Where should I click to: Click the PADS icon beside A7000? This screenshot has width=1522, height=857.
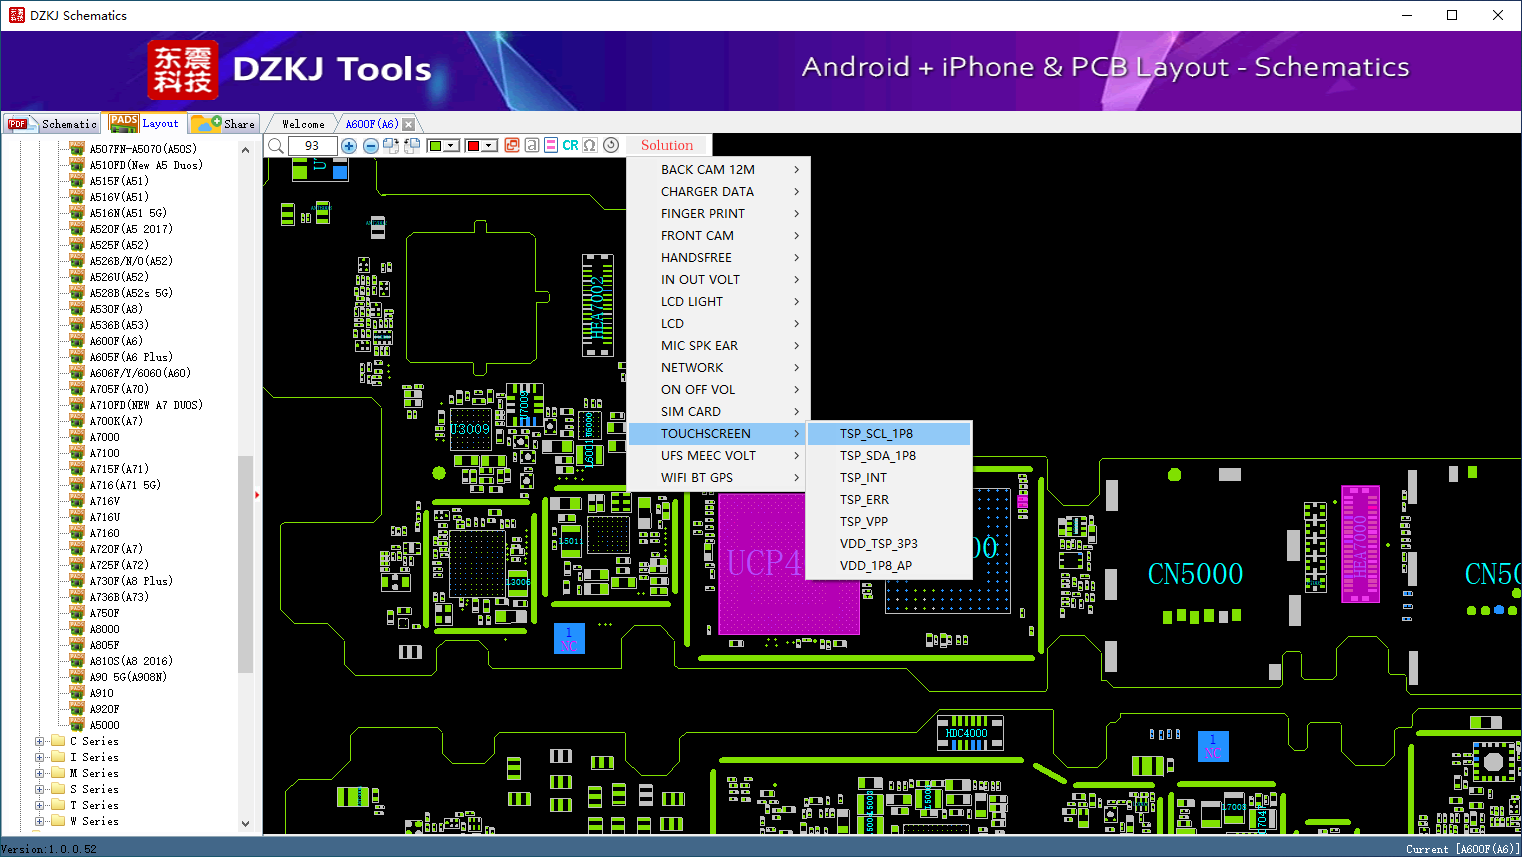[x=77, y=437]
